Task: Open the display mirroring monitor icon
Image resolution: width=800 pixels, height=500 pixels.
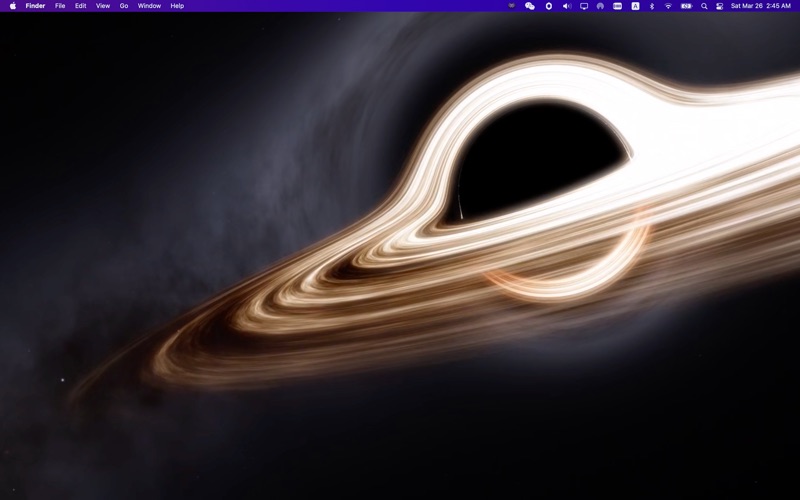Action: tap(584, 6)
